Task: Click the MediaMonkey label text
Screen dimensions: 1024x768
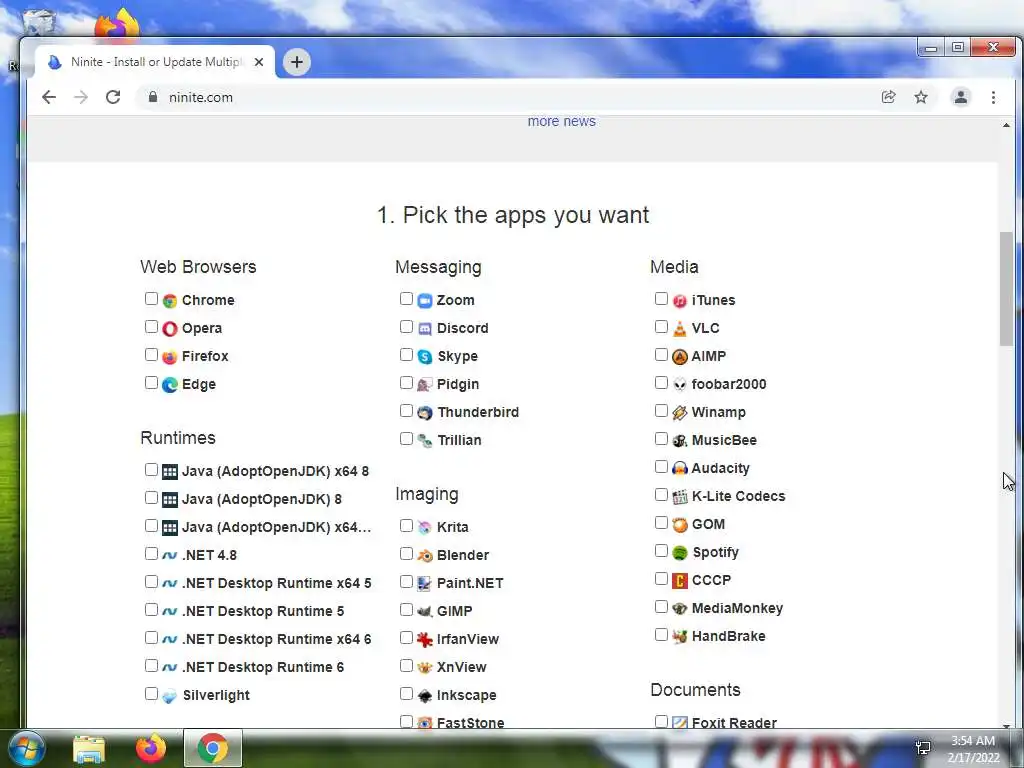Action: (x=737, y=609)
